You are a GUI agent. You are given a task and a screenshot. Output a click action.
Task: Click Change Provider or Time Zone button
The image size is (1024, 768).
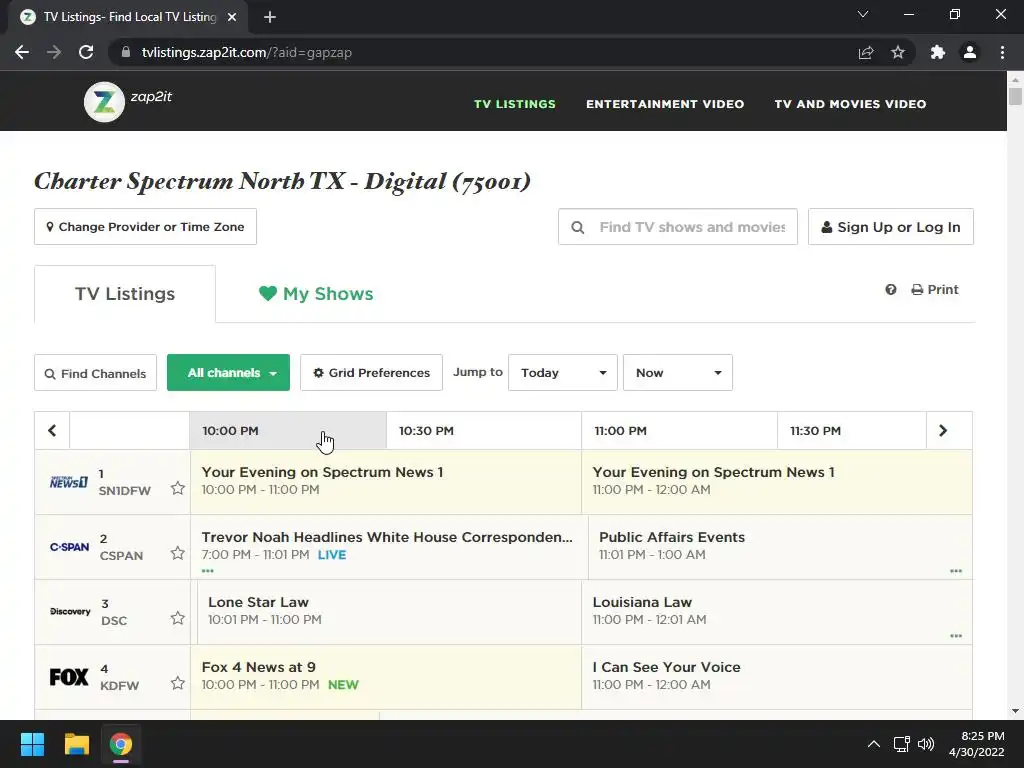(x=146, y=227)
